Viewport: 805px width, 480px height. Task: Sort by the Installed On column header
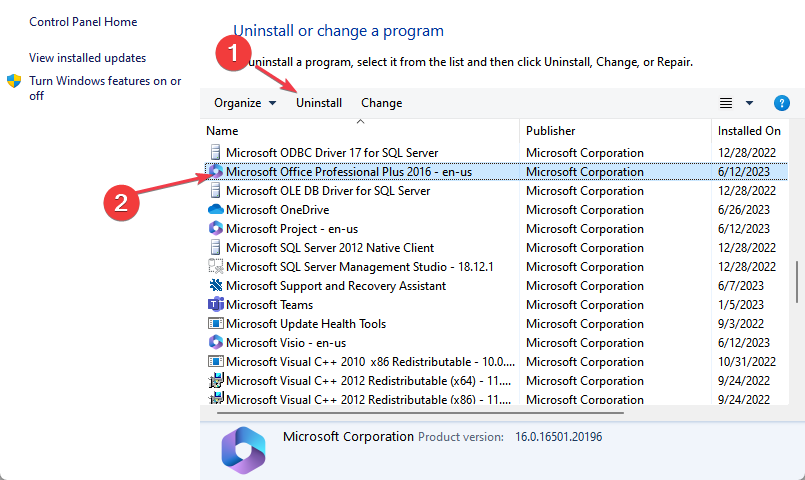click(749, 131)
